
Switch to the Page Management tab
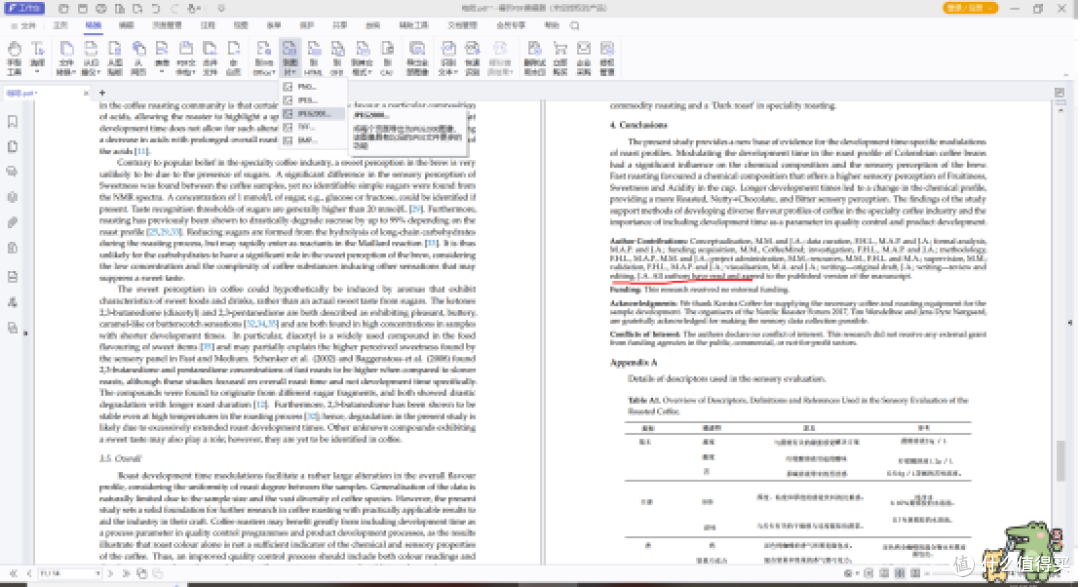coord(167,25)
